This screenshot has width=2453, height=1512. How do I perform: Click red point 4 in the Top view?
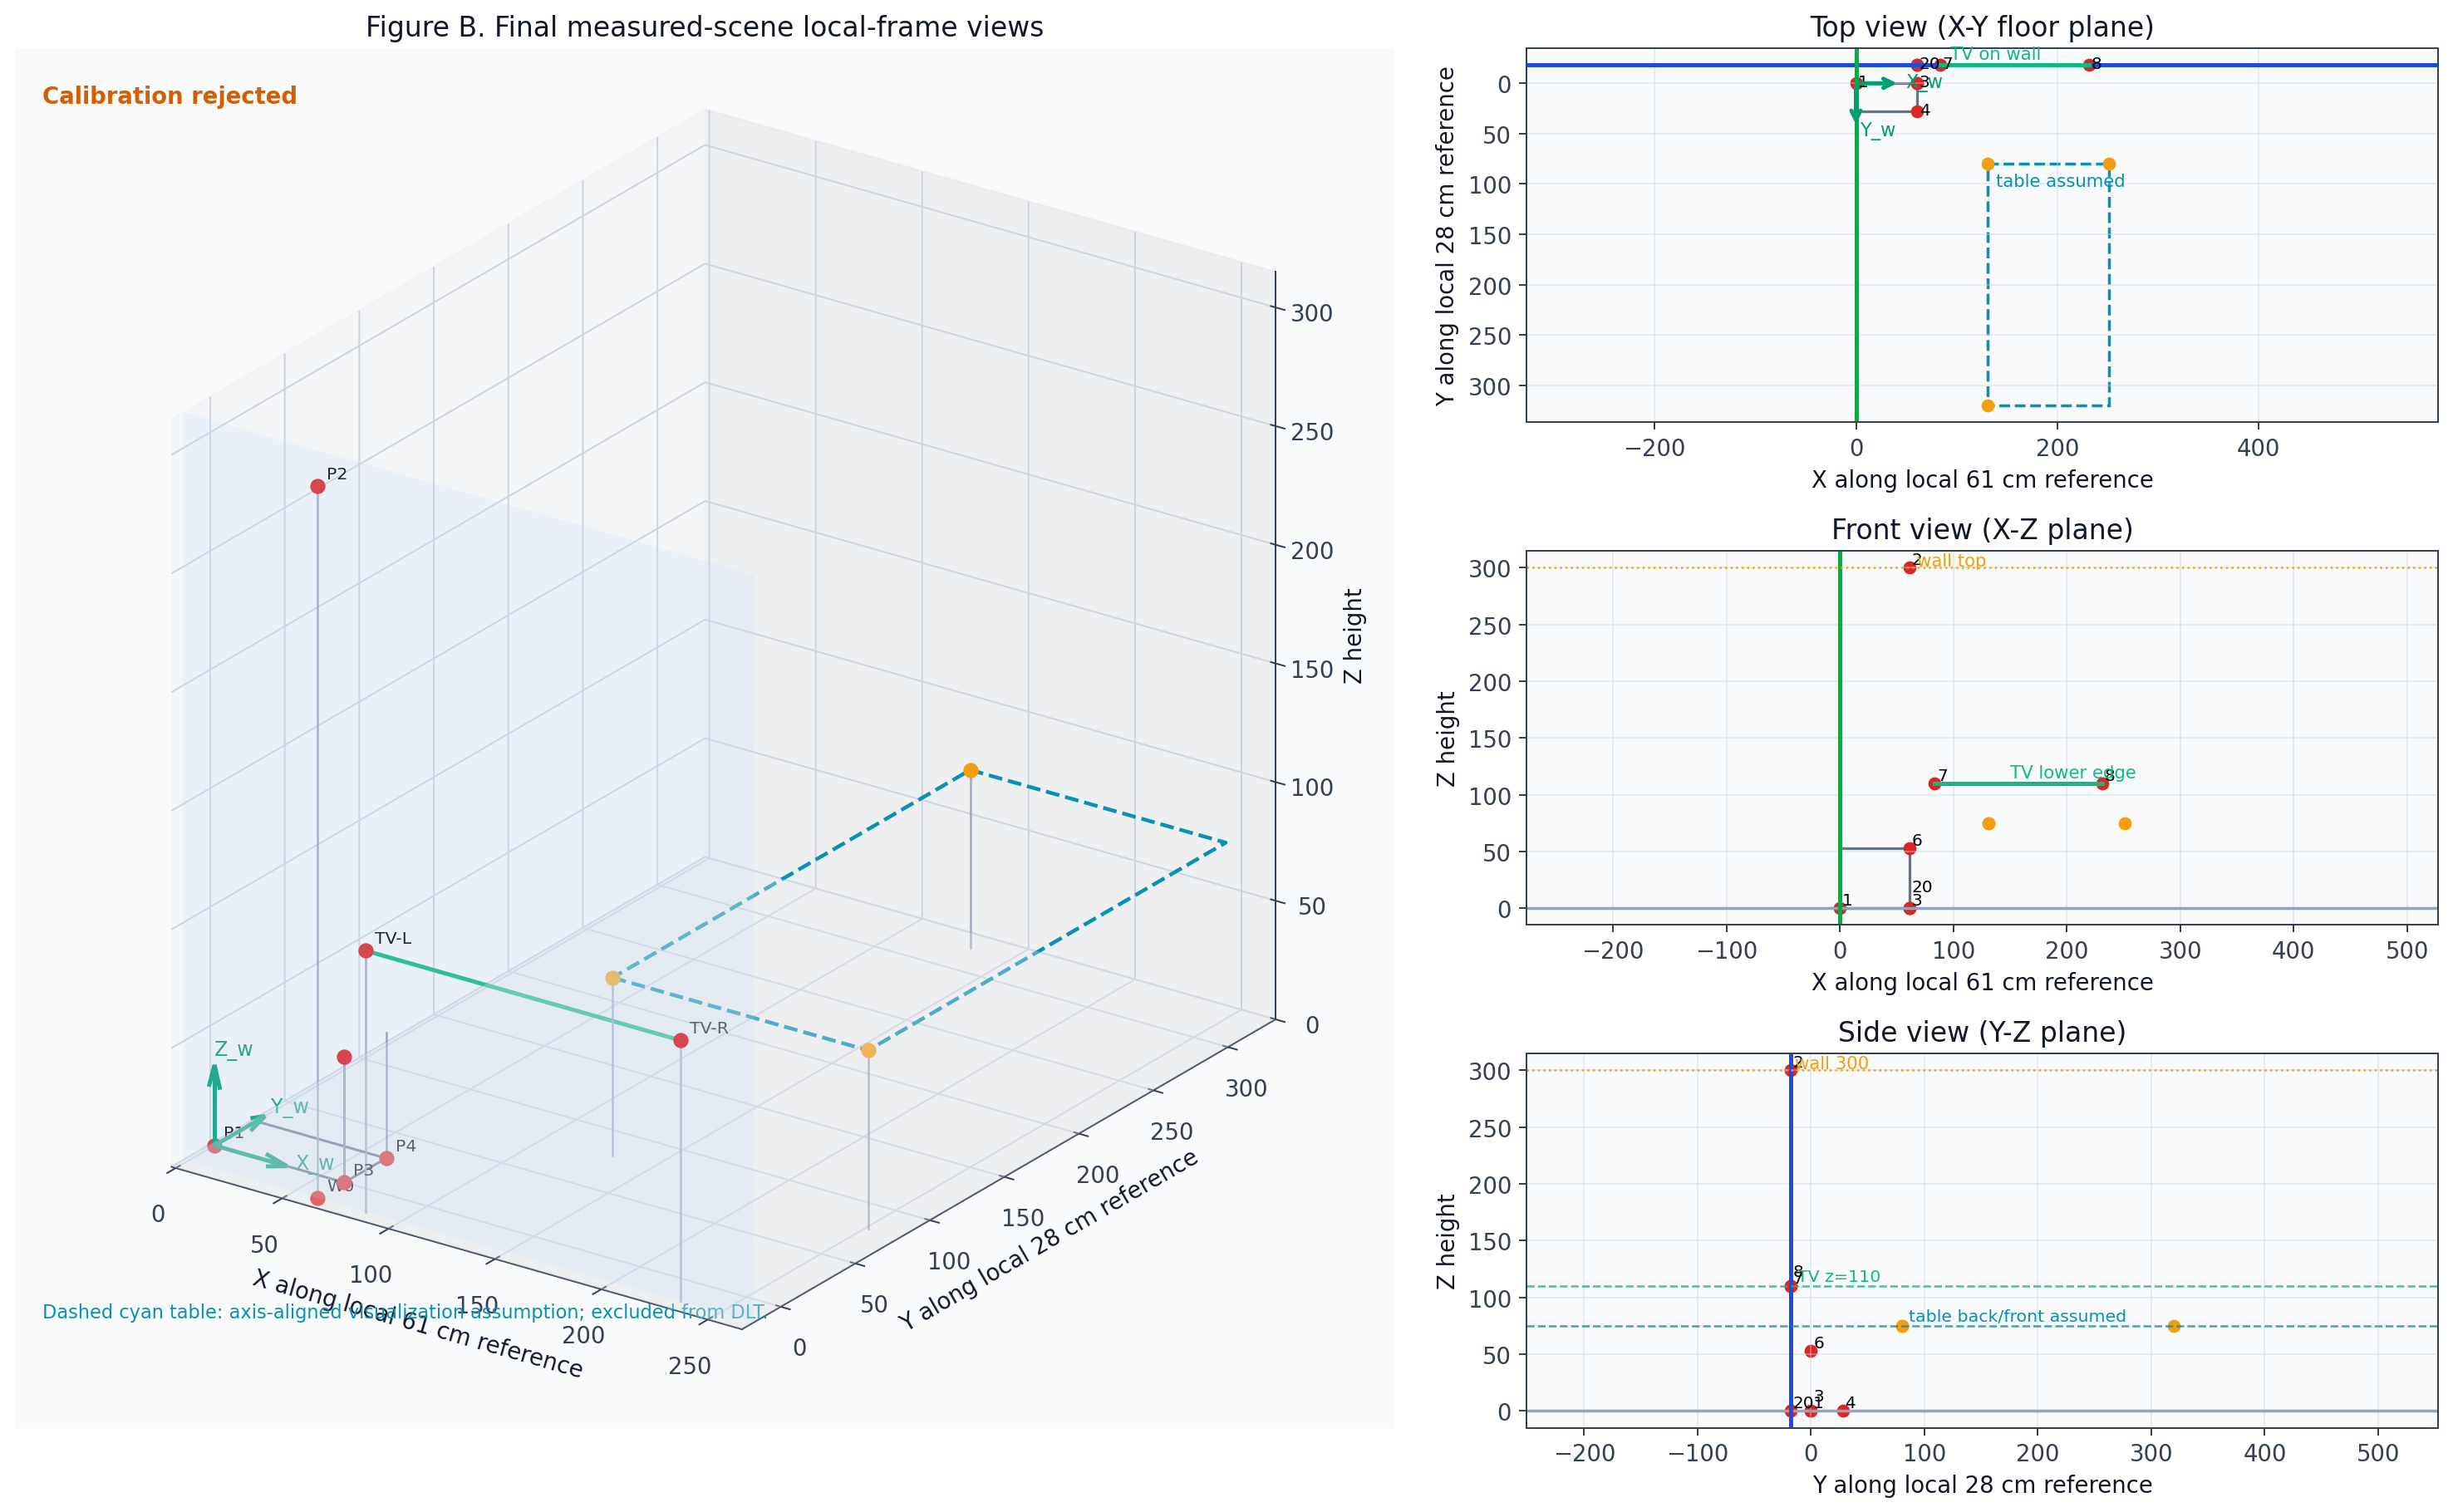pos(1917,111)
